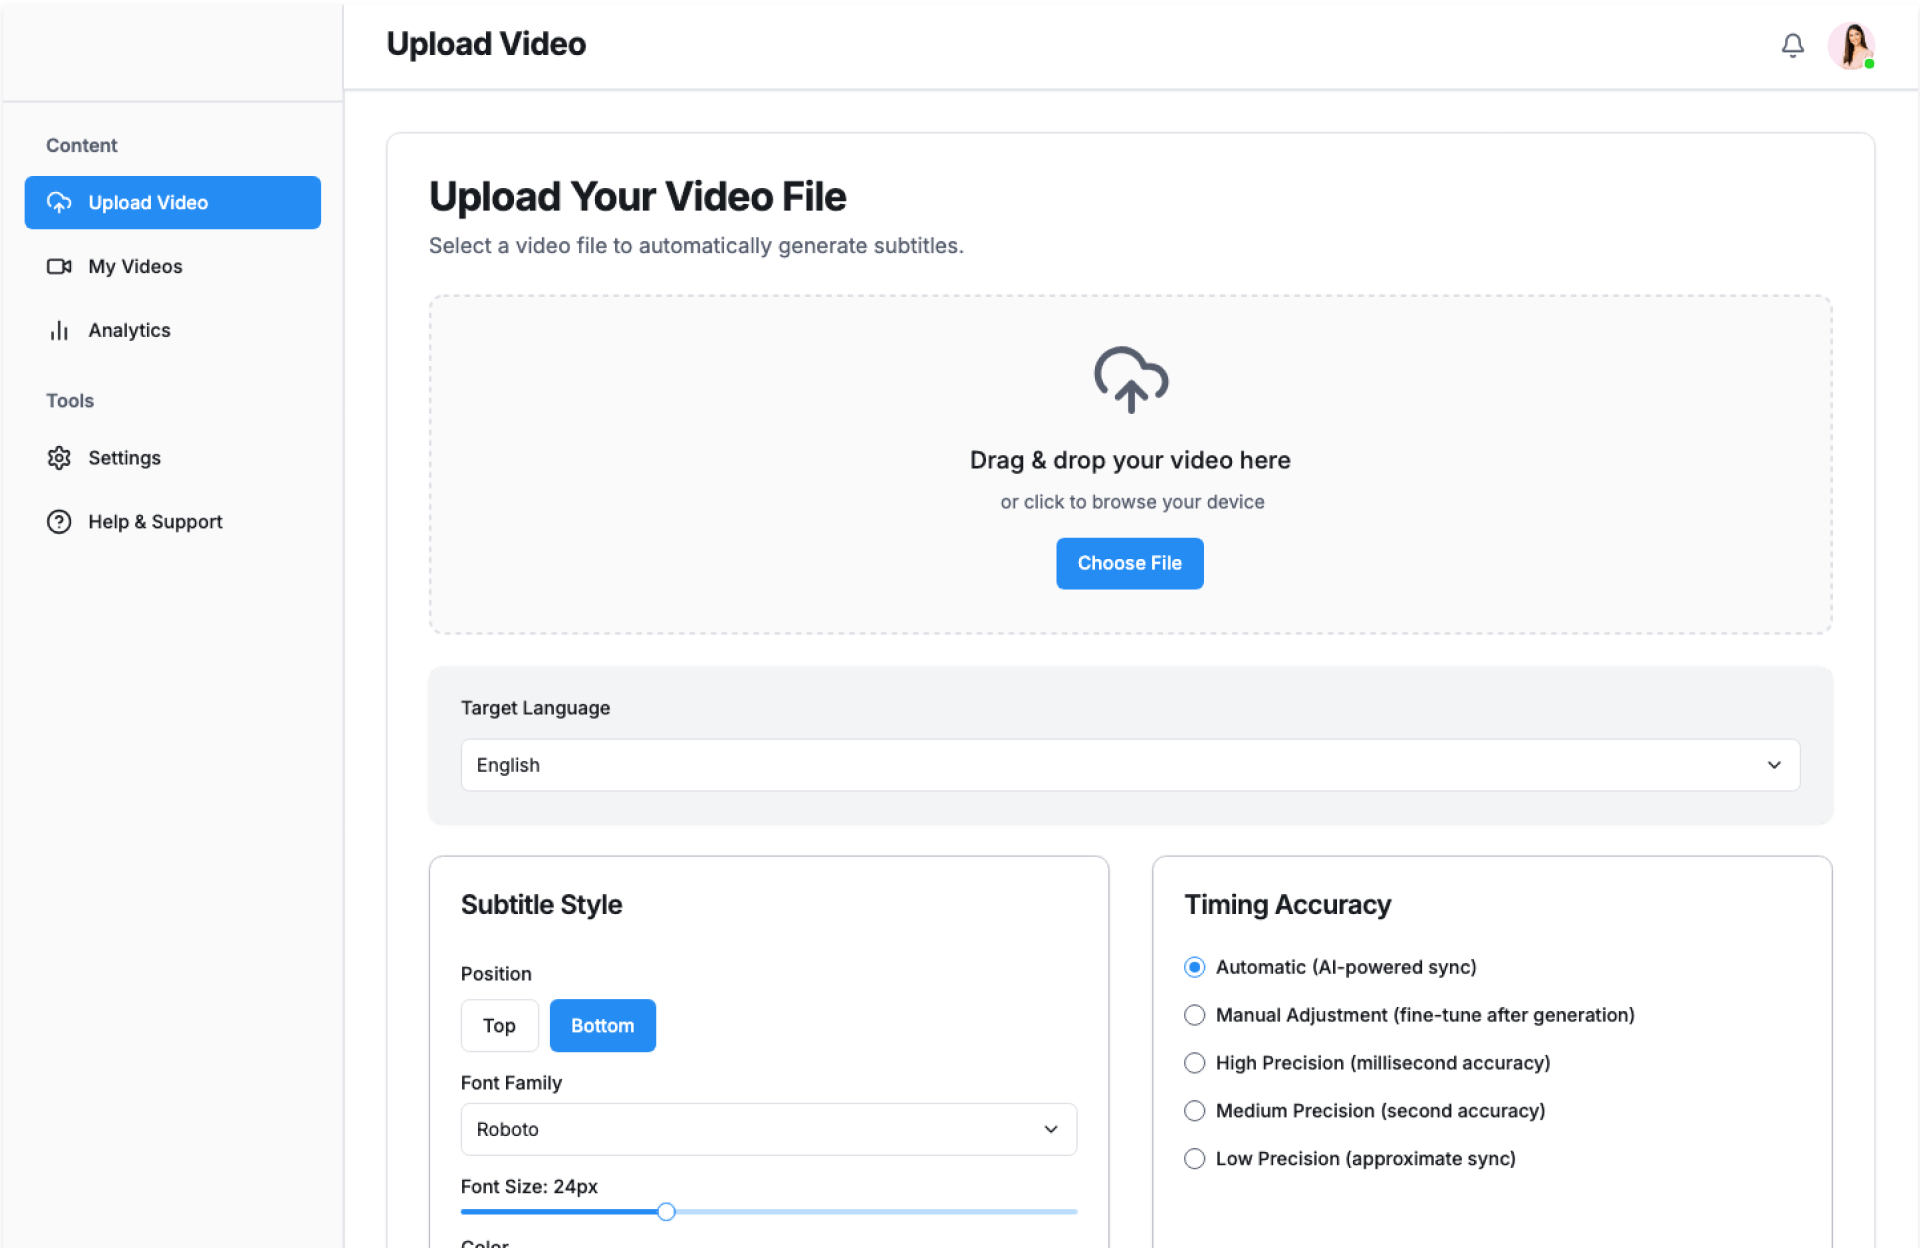Open the user profile avatar
The image size is (1920, 1248).
(1851, 45)
